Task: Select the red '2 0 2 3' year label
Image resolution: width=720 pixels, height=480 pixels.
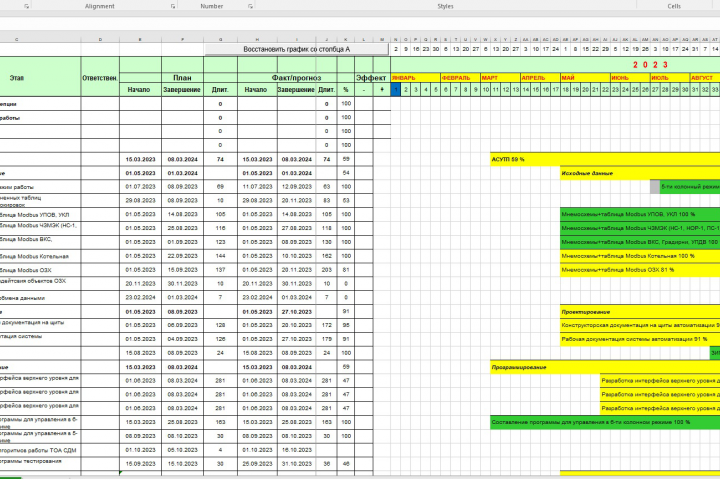Action: point(650,65)
